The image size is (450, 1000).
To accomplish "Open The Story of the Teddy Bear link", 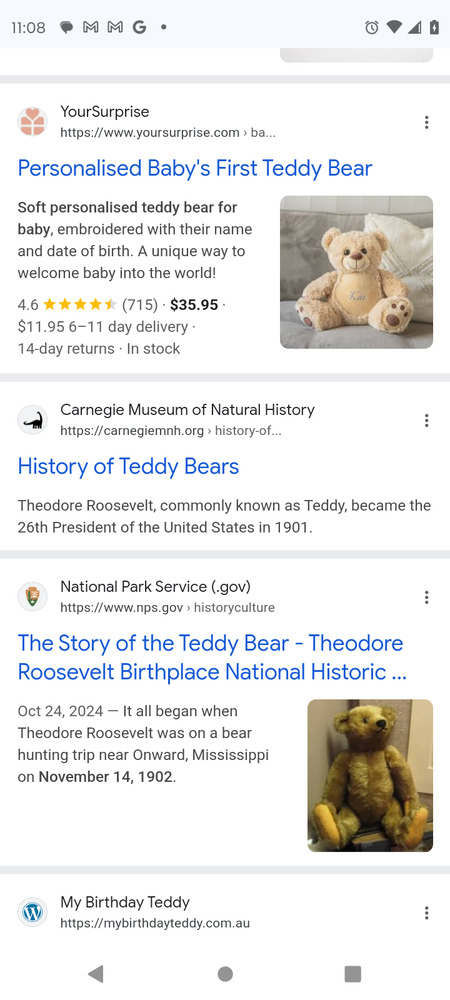I will click(212, 657).
